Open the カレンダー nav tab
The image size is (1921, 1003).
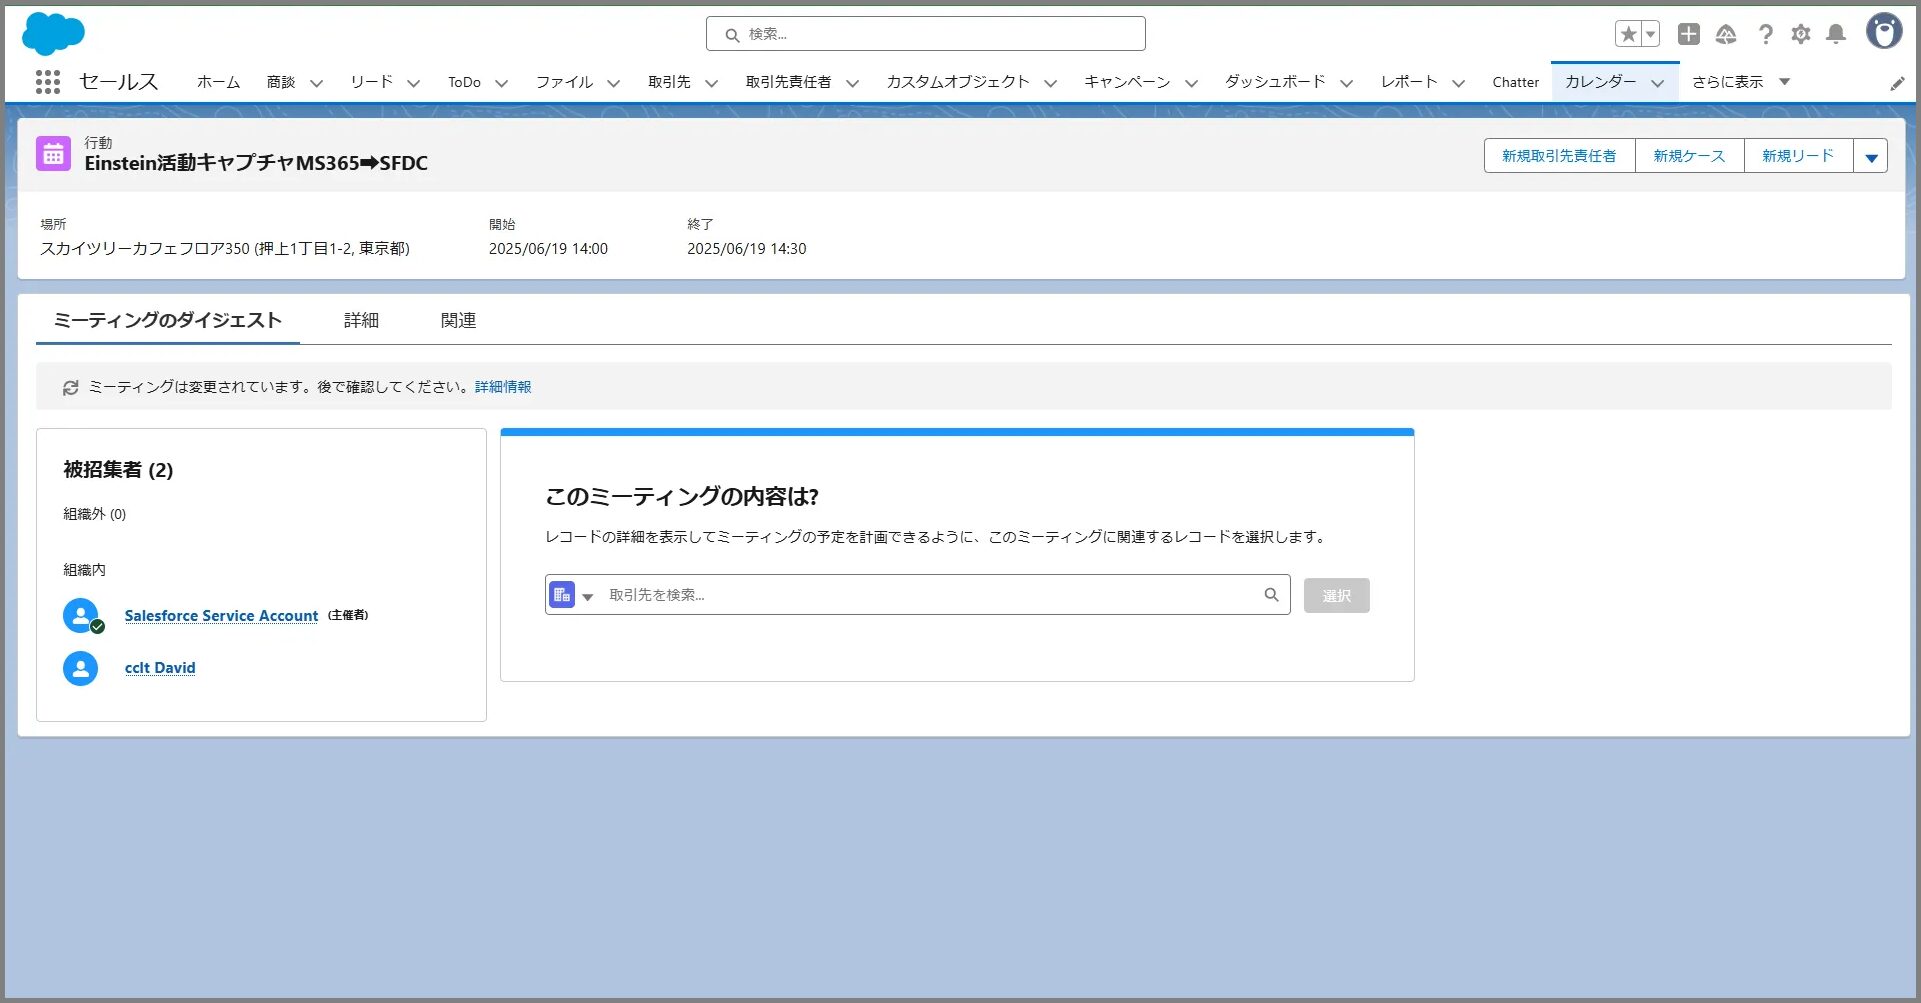click(1601, 82)
